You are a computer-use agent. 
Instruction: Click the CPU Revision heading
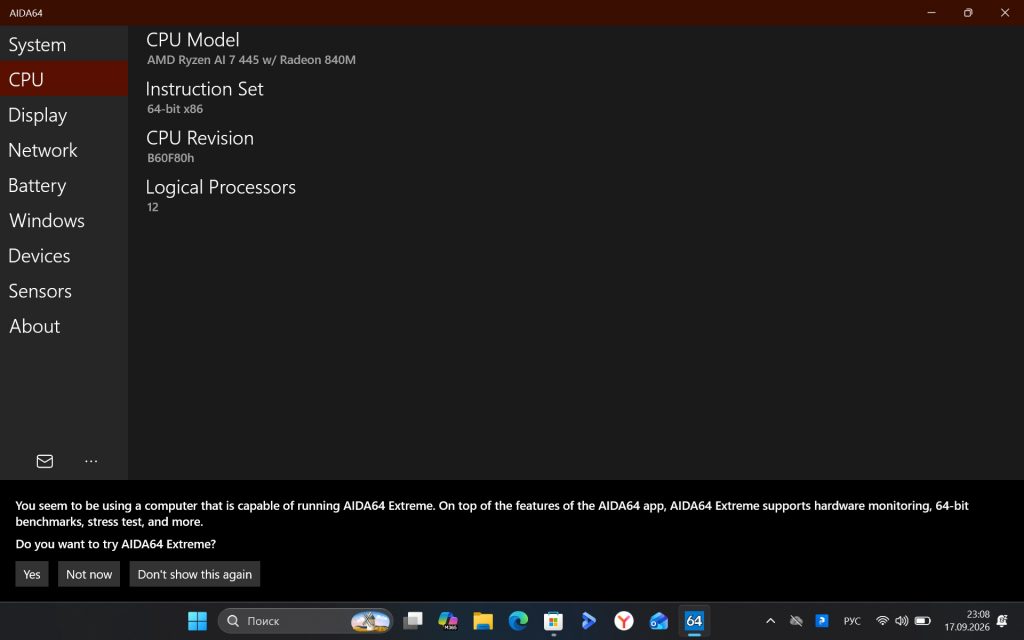pos(200,138)
